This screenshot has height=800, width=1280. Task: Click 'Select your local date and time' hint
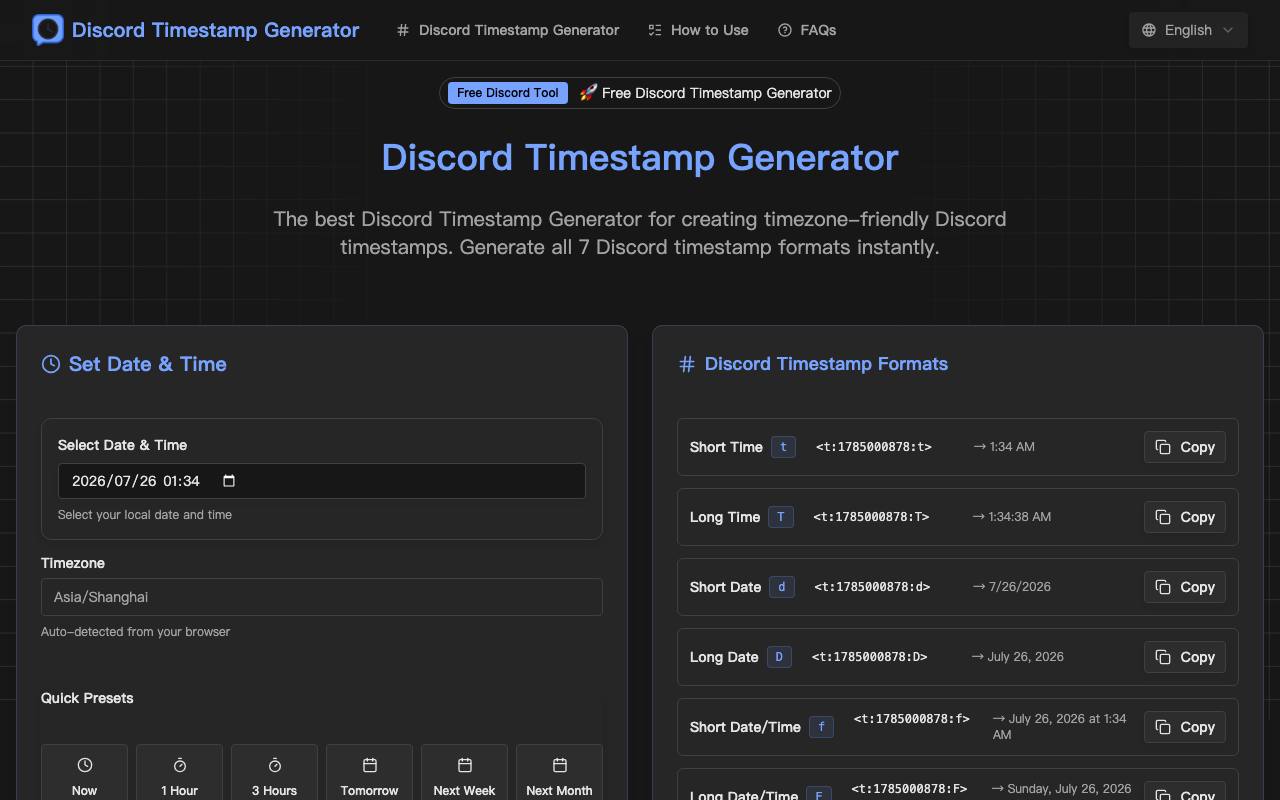coord(145,515)
